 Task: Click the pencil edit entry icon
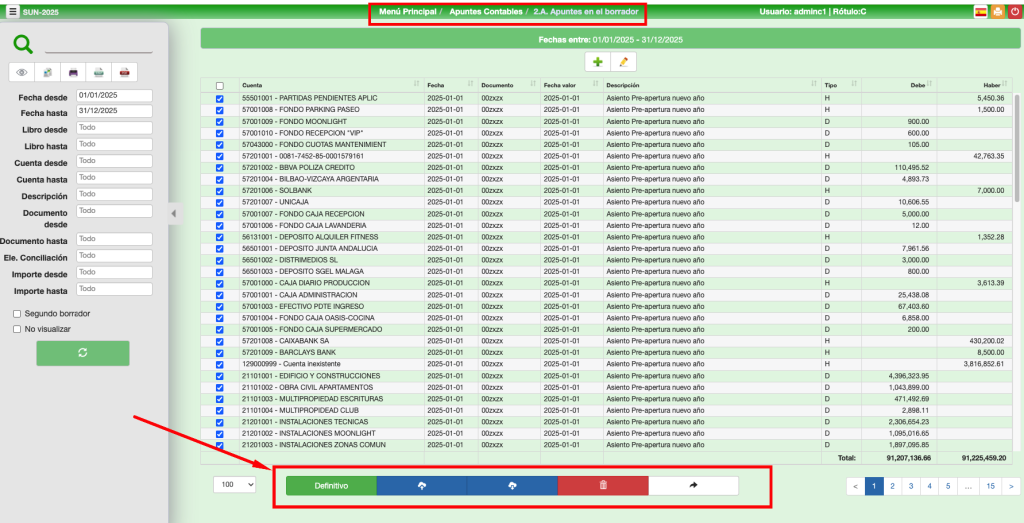click(624, 62)
